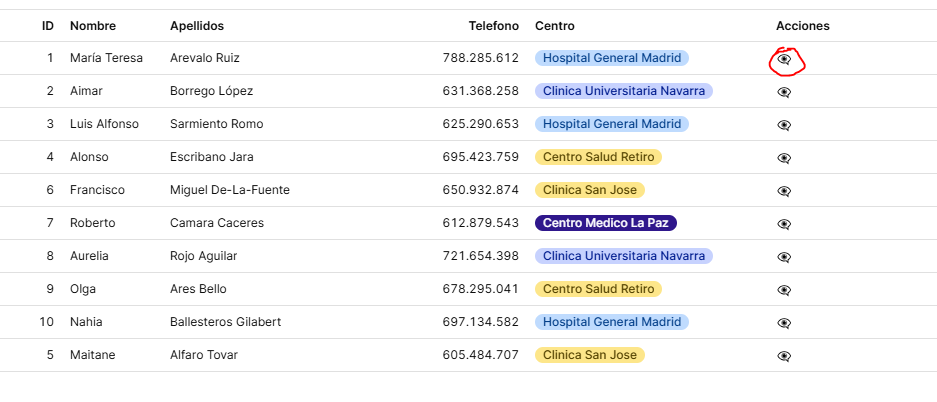Click eye icon in Alonso row

(785, 158)
